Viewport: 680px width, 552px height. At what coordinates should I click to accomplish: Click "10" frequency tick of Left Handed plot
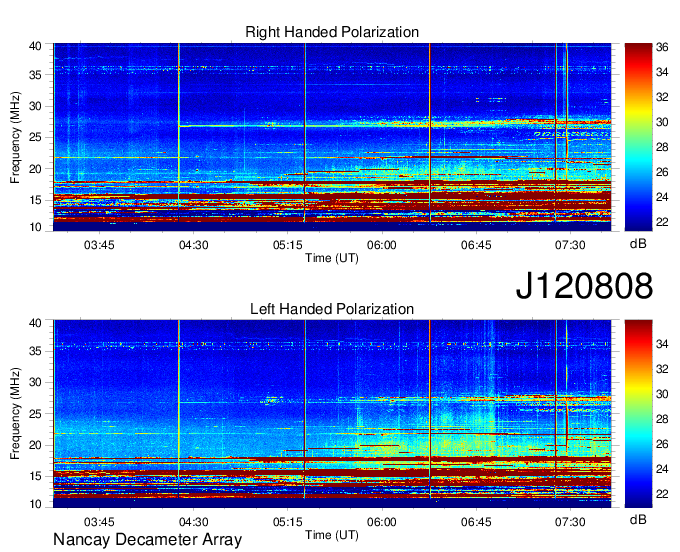pyautogui.click(x=35, y=504)
